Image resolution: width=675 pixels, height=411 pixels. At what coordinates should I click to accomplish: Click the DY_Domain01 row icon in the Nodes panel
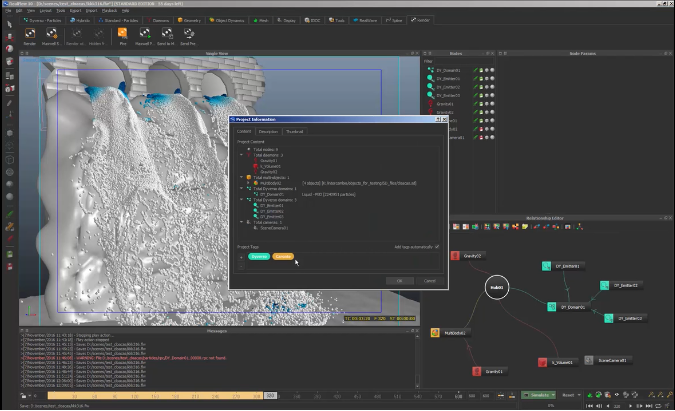pyautogui.click(x=430, y=70)
